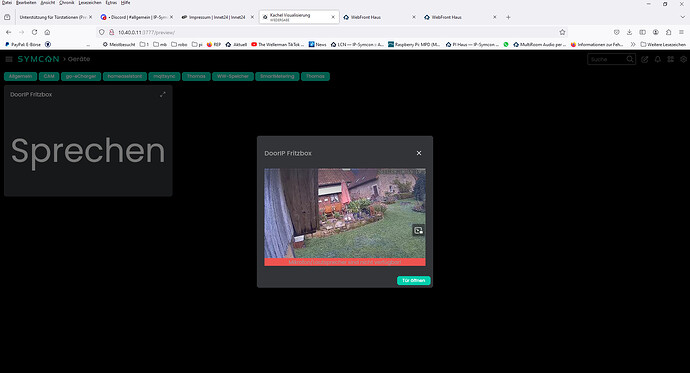Open the Symcon hamburger menu
Viewport: 690px width, 373px height.
(x=9, y=59)
